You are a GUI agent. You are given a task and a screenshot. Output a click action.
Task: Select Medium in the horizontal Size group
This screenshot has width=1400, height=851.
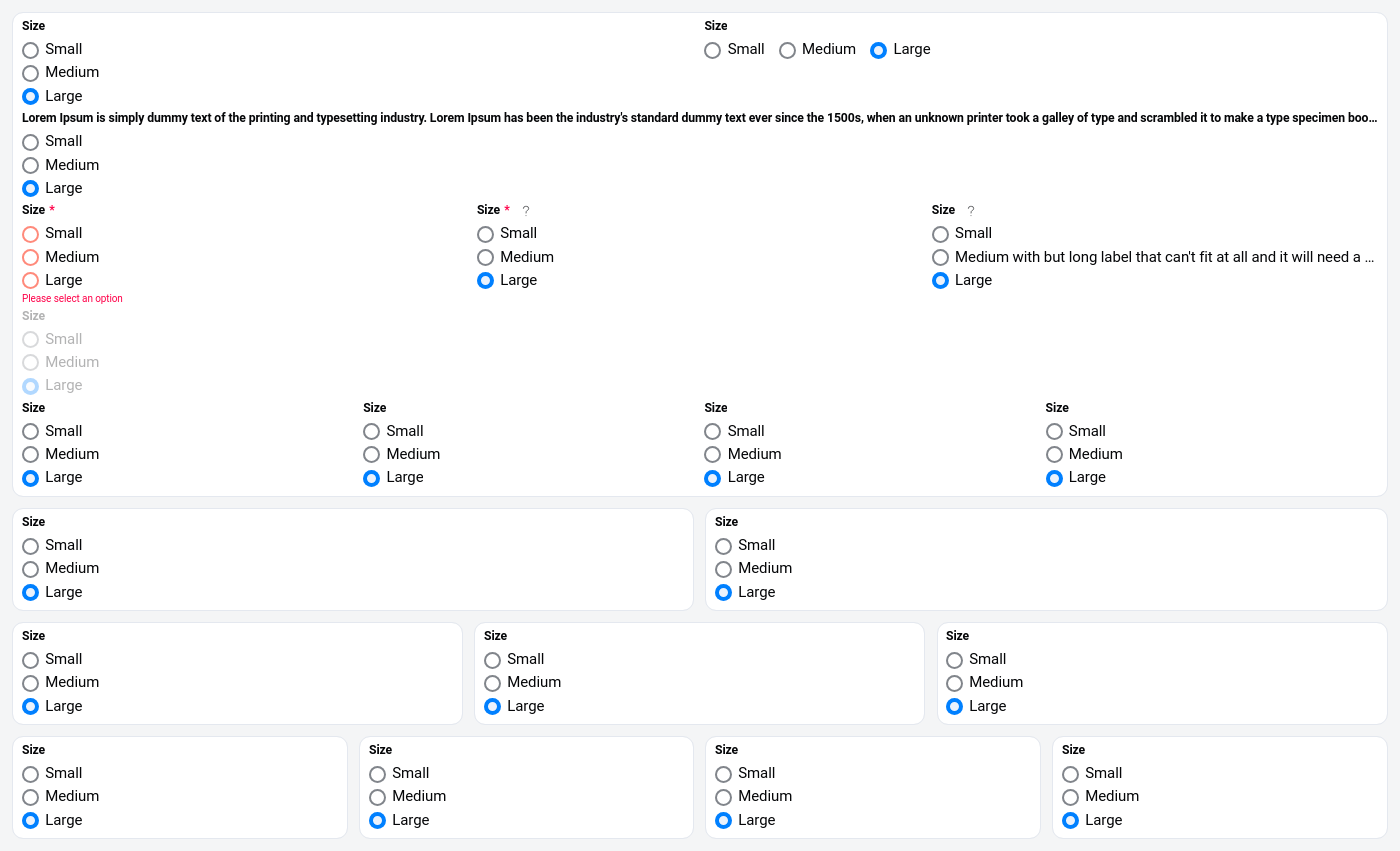point(788,50)
